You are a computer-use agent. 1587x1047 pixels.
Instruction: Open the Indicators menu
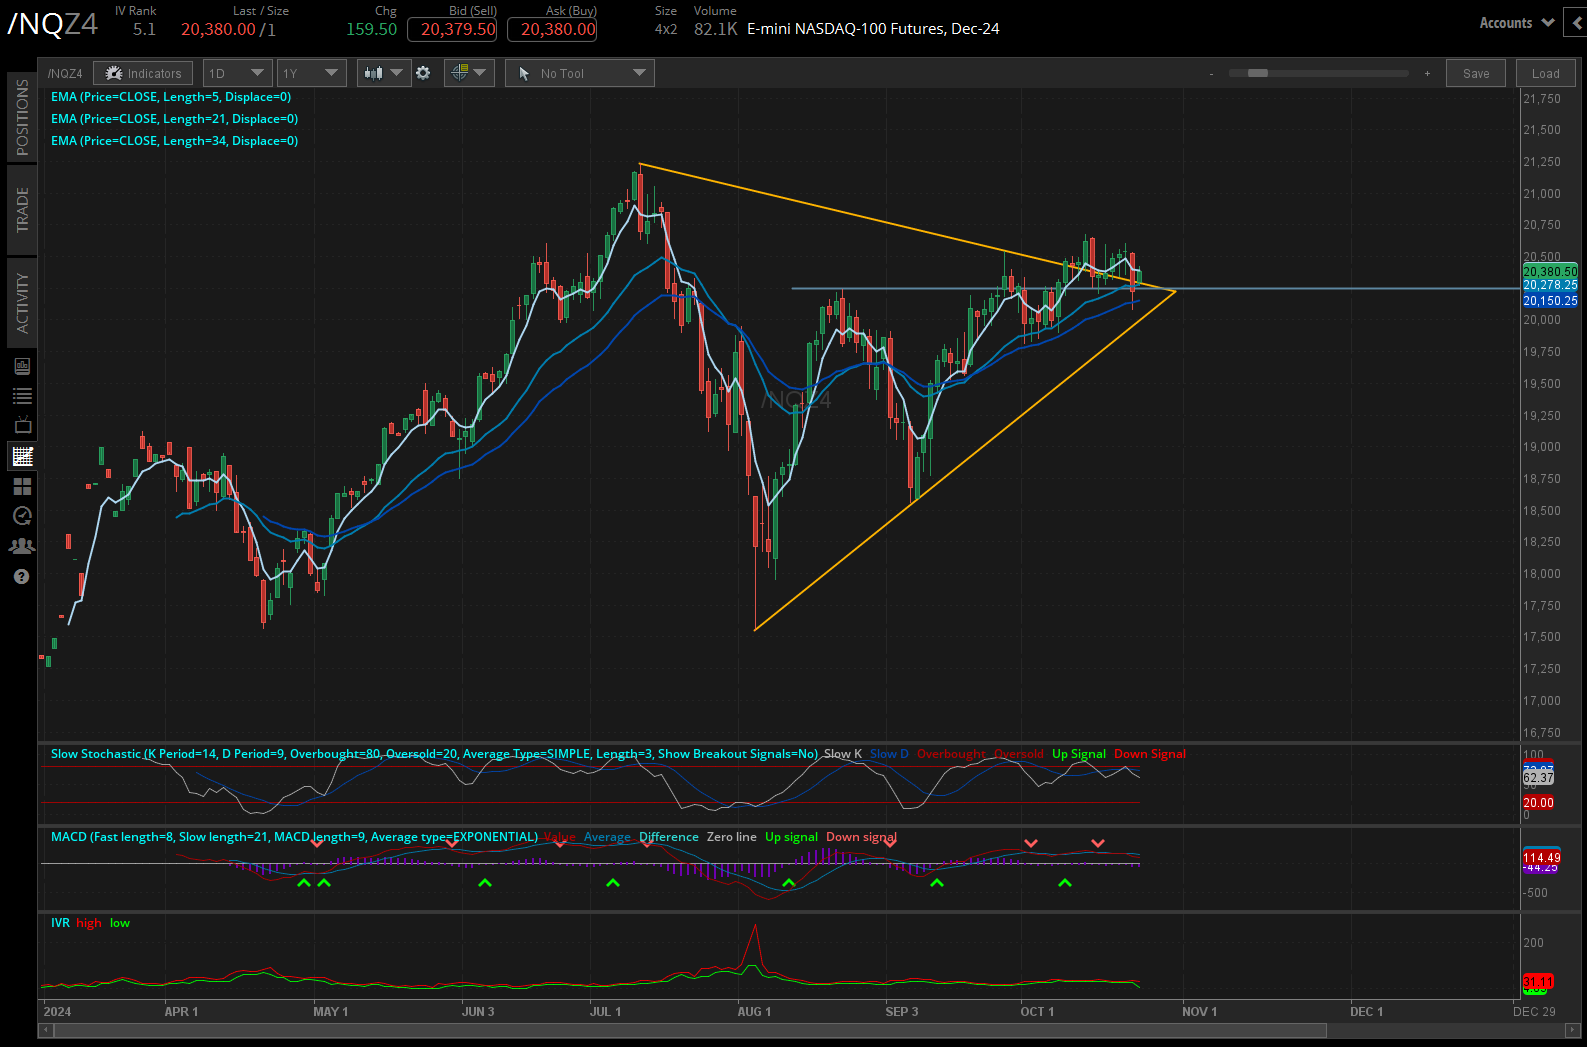pyautogui.click(x=143, y=73)
